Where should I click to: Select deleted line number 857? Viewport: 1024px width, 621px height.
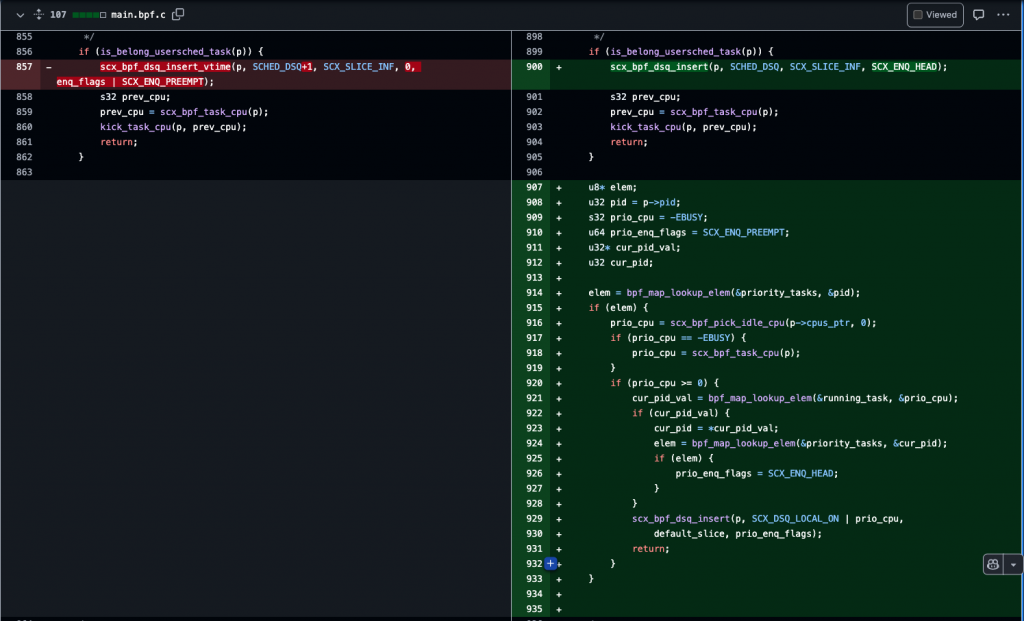(24, 66)
